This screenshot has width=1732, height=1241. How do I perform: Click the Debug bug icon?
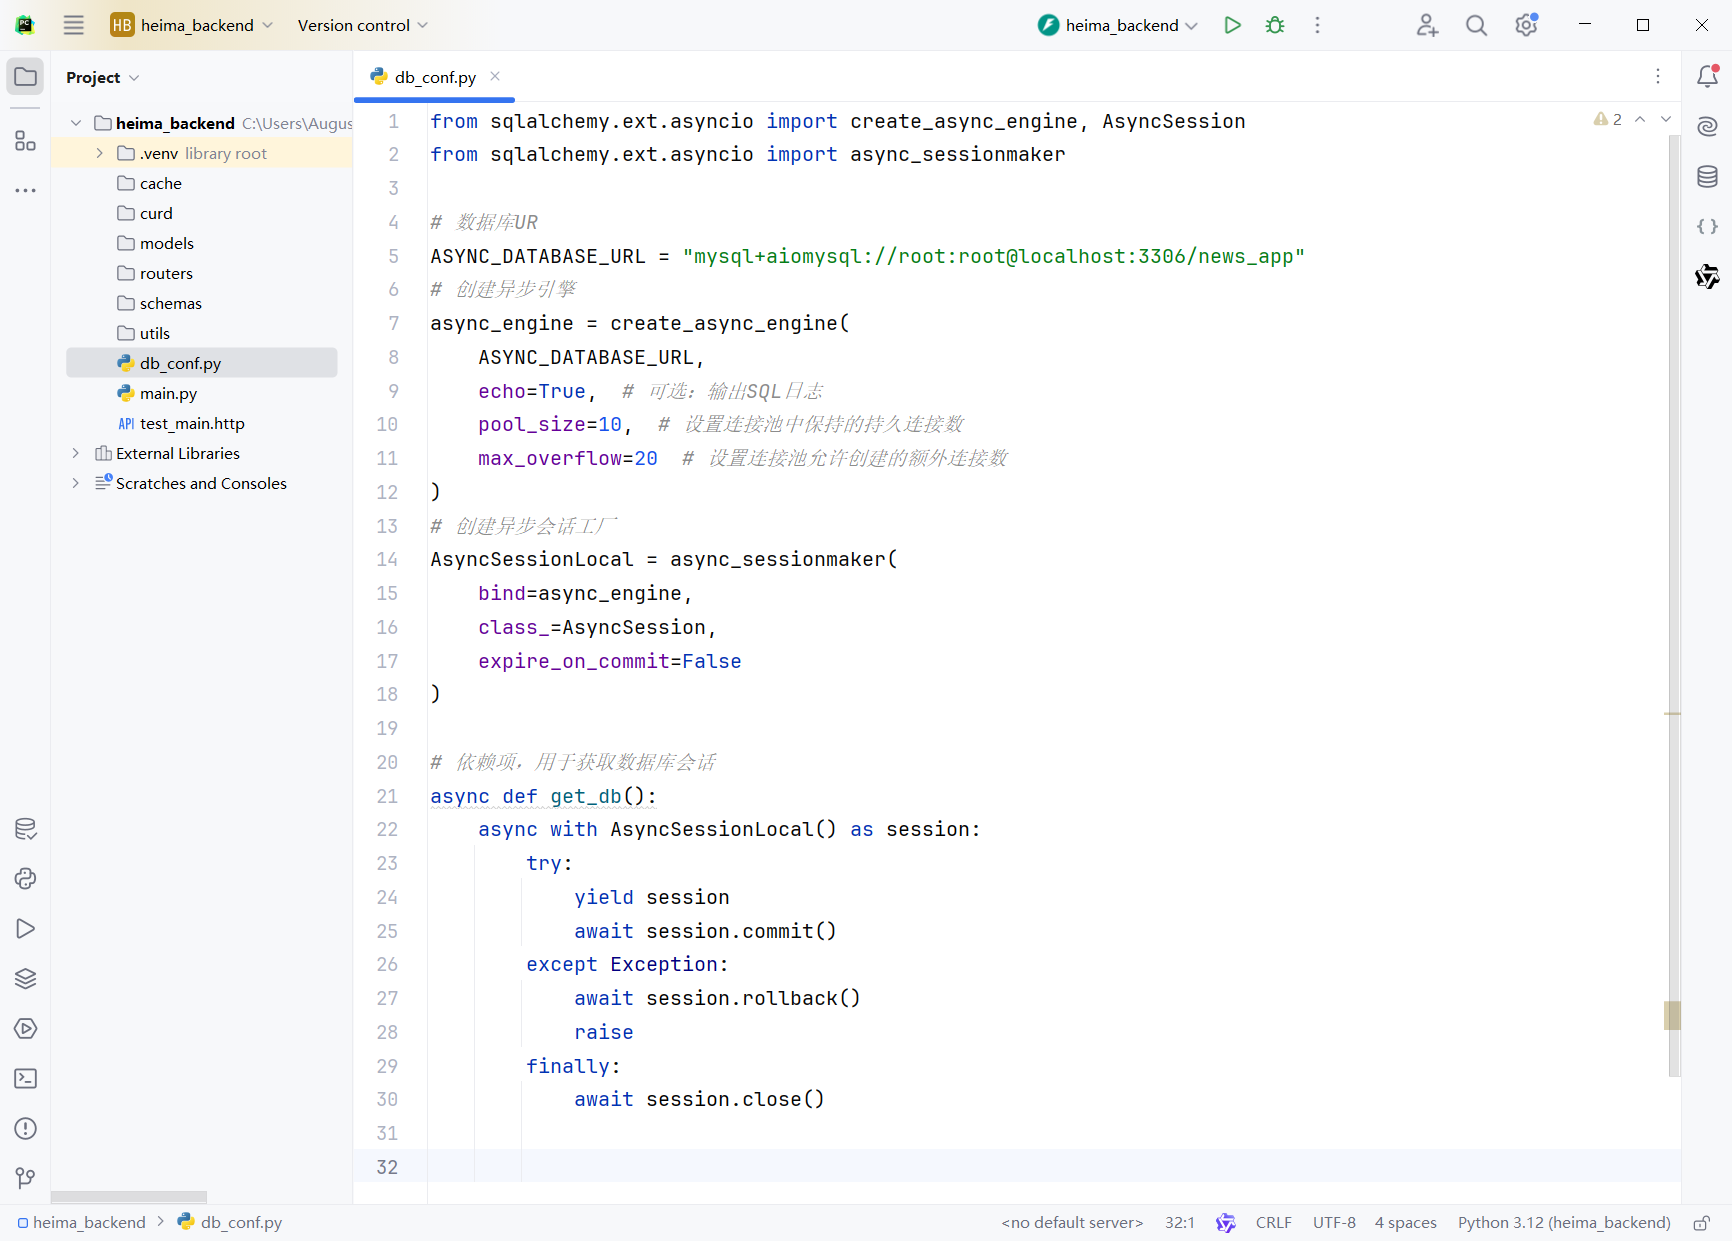[x=1275, y=25]
